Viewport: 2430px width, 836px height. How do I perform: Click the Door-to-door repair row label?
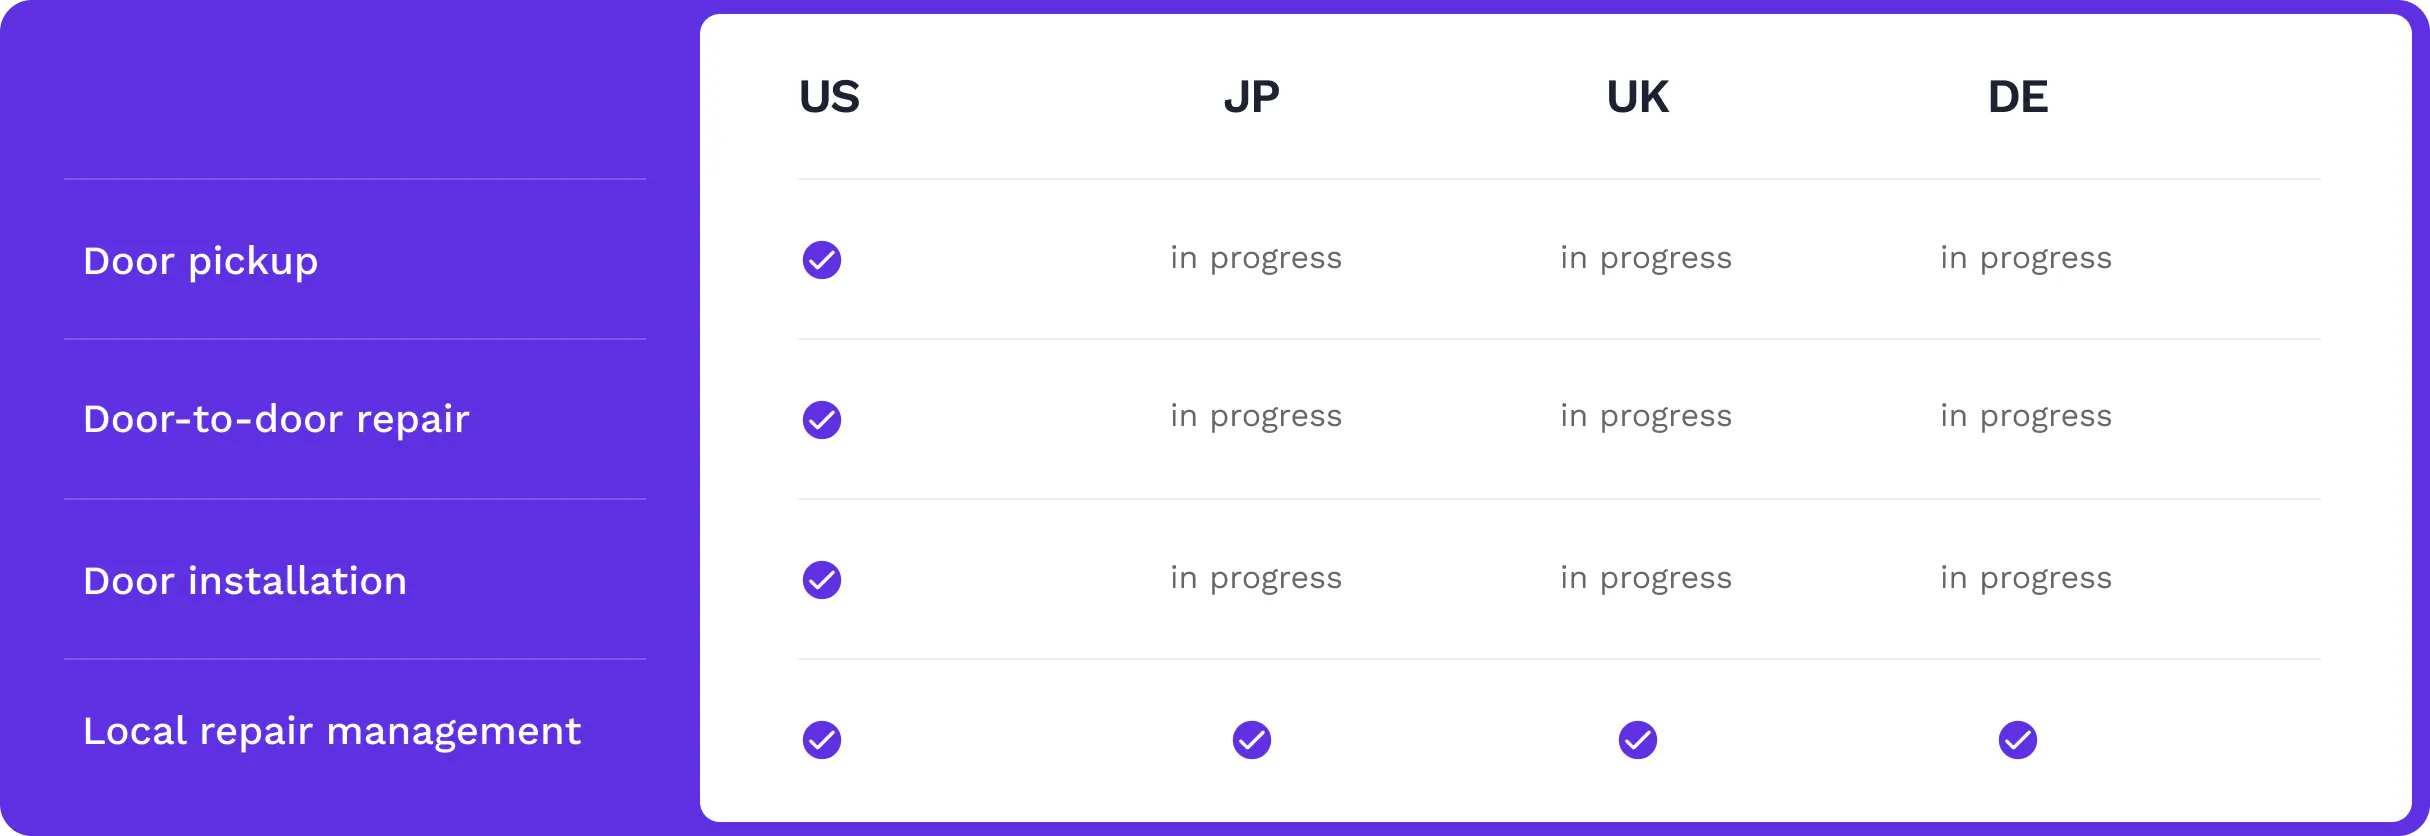[276, 419]
